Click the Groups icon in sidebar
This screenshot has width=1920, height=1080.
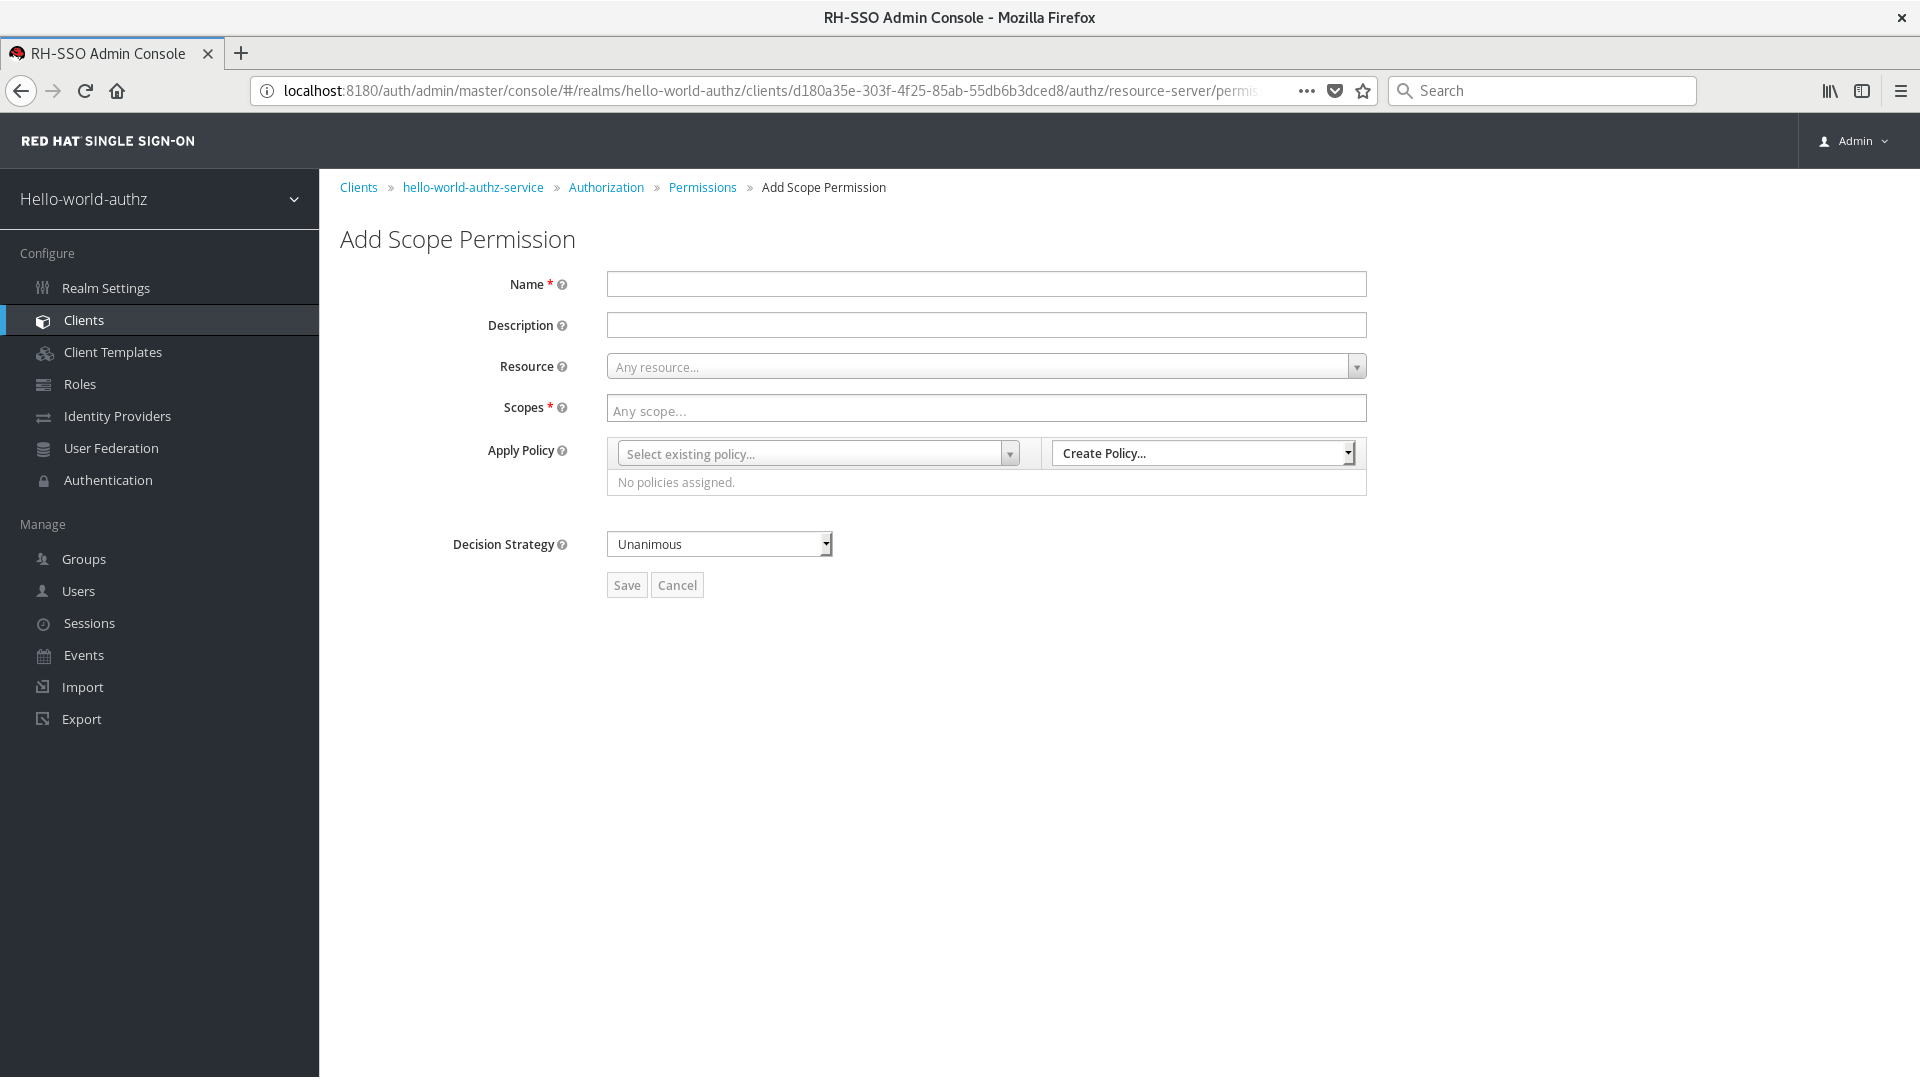[42, 559]
